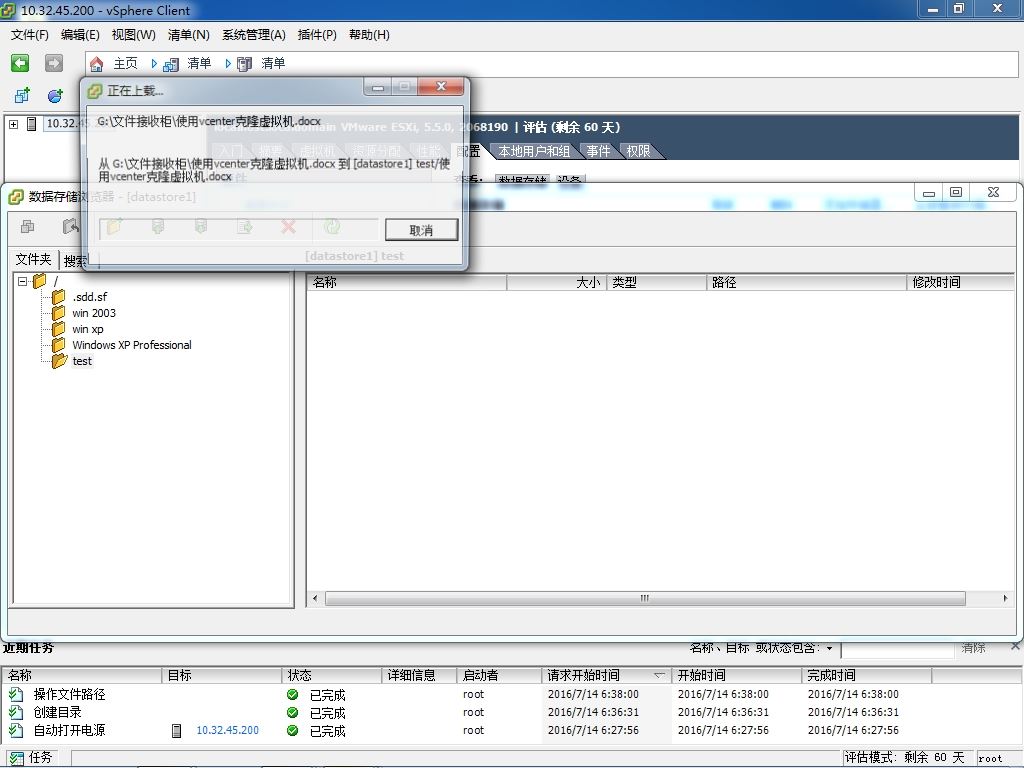
Task: Click the 路径 column header
Action: point(807,282)
